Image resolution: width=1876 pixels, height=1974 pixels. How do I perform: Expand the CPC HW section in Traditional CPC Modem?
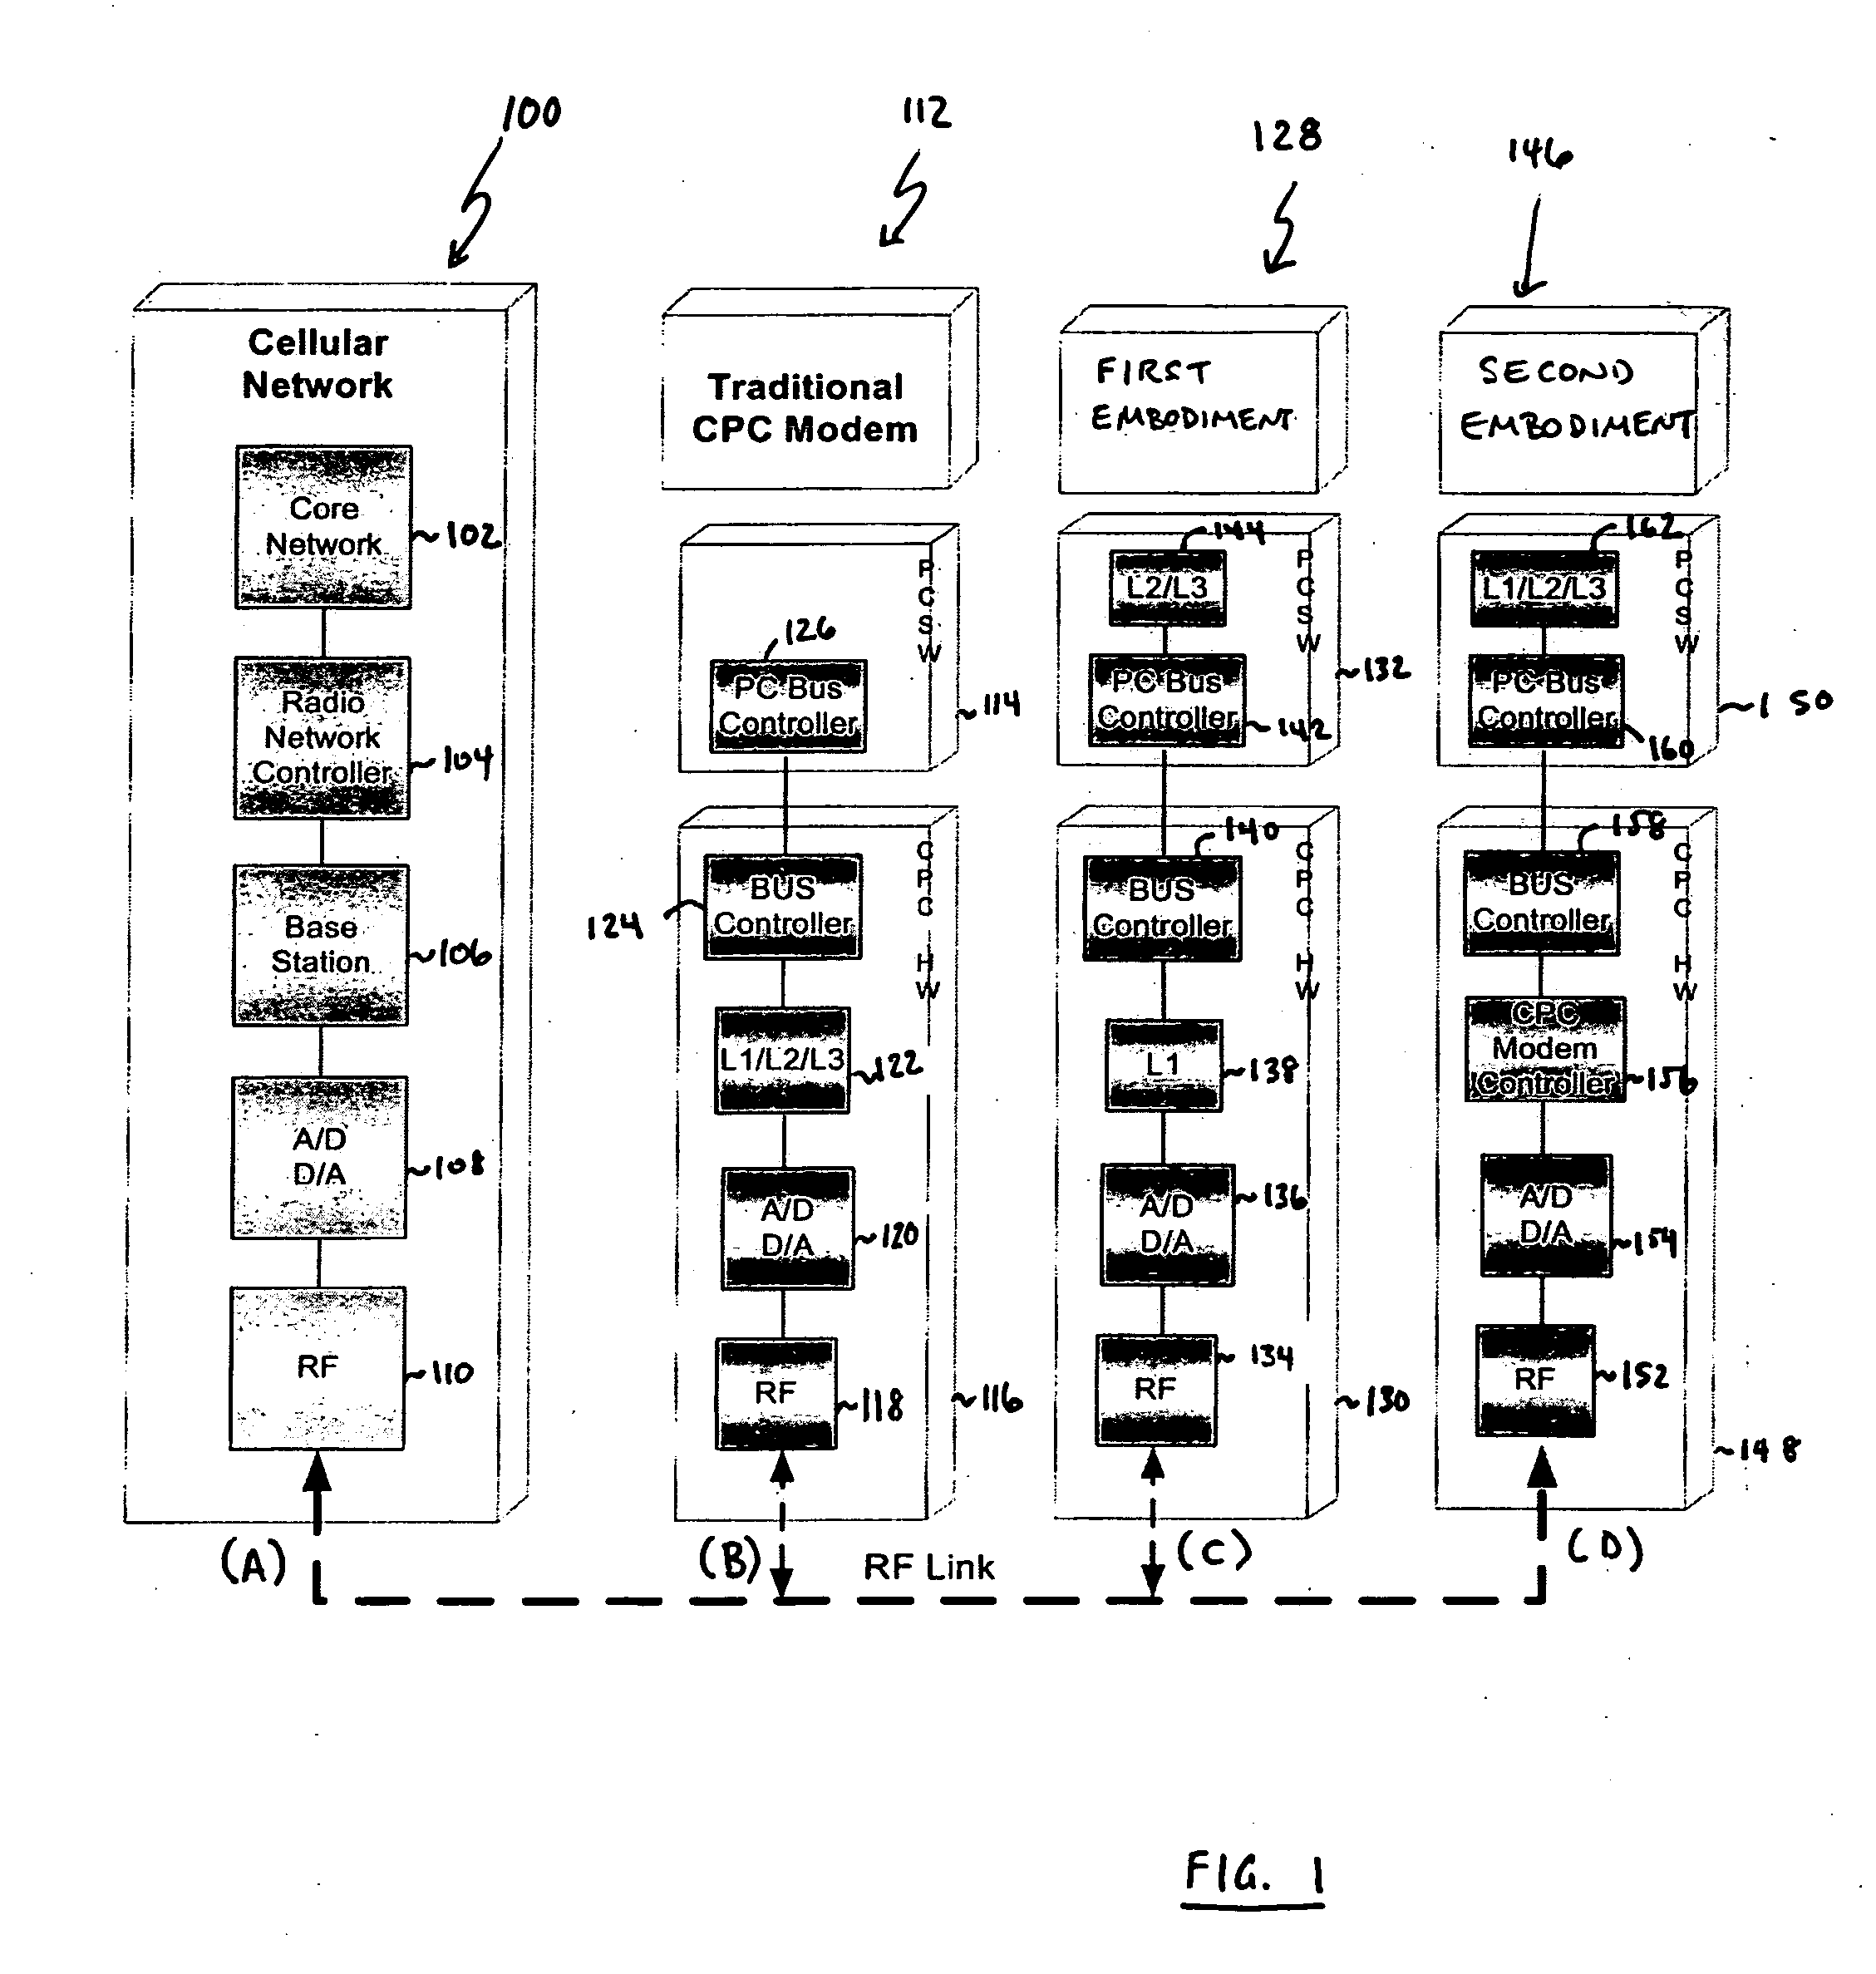click(901, 936)
